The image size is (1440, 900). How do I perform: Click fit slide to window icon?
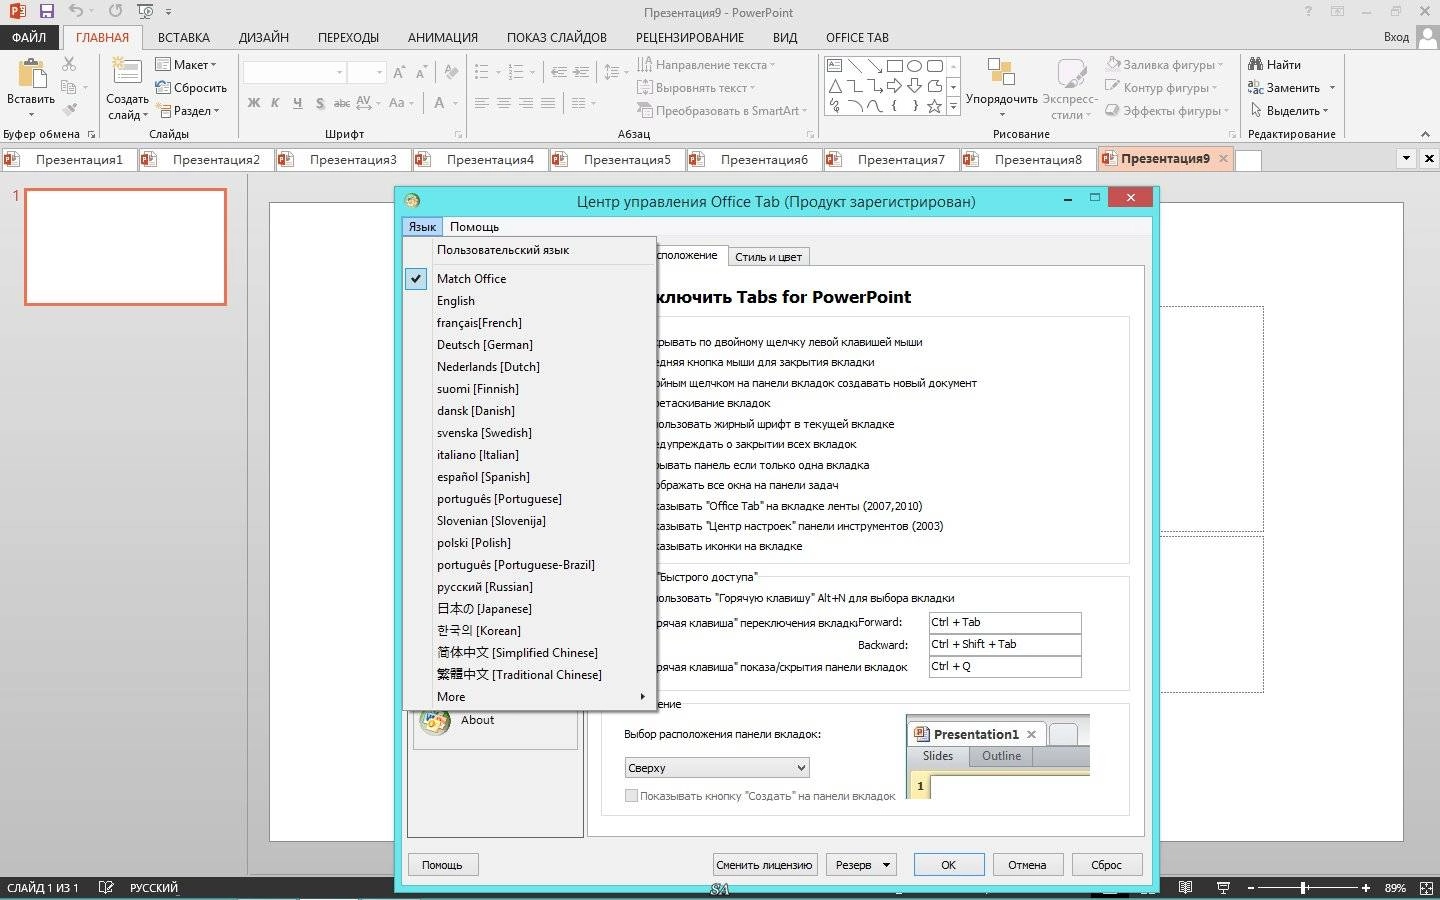pos(1425,888)
